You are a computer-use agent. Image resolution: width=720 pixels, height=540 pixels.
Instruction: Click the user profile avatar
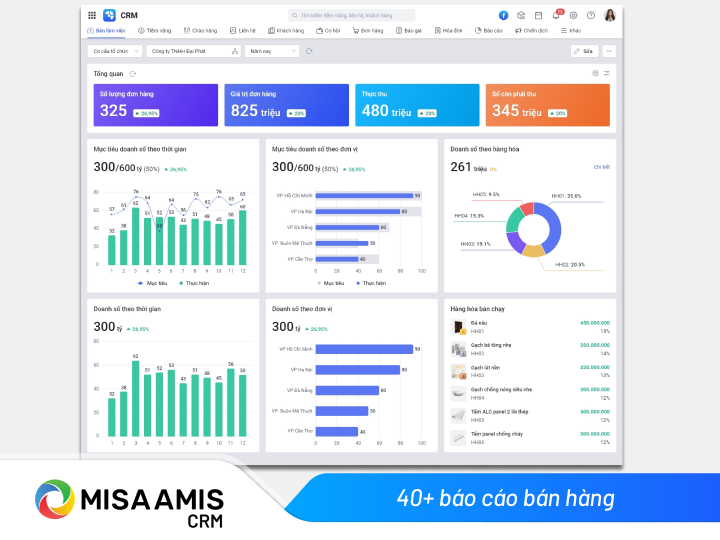610,15
